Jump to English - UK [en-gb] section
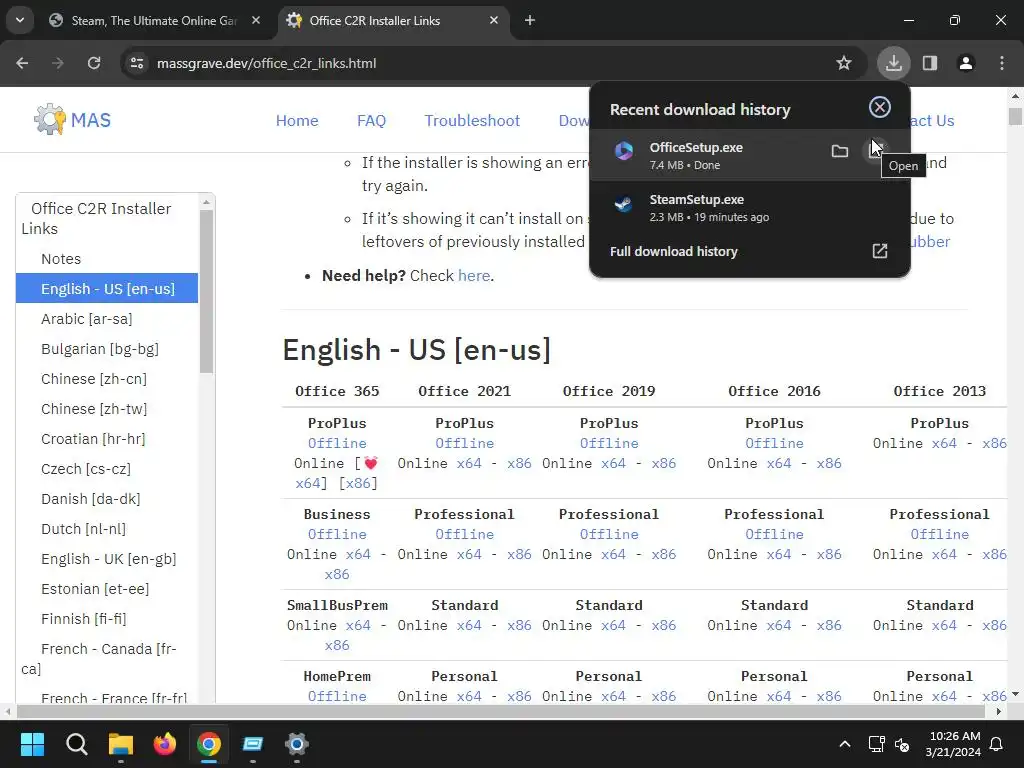Viewport: 1024px width, 768px height. [x=108, y=559]
